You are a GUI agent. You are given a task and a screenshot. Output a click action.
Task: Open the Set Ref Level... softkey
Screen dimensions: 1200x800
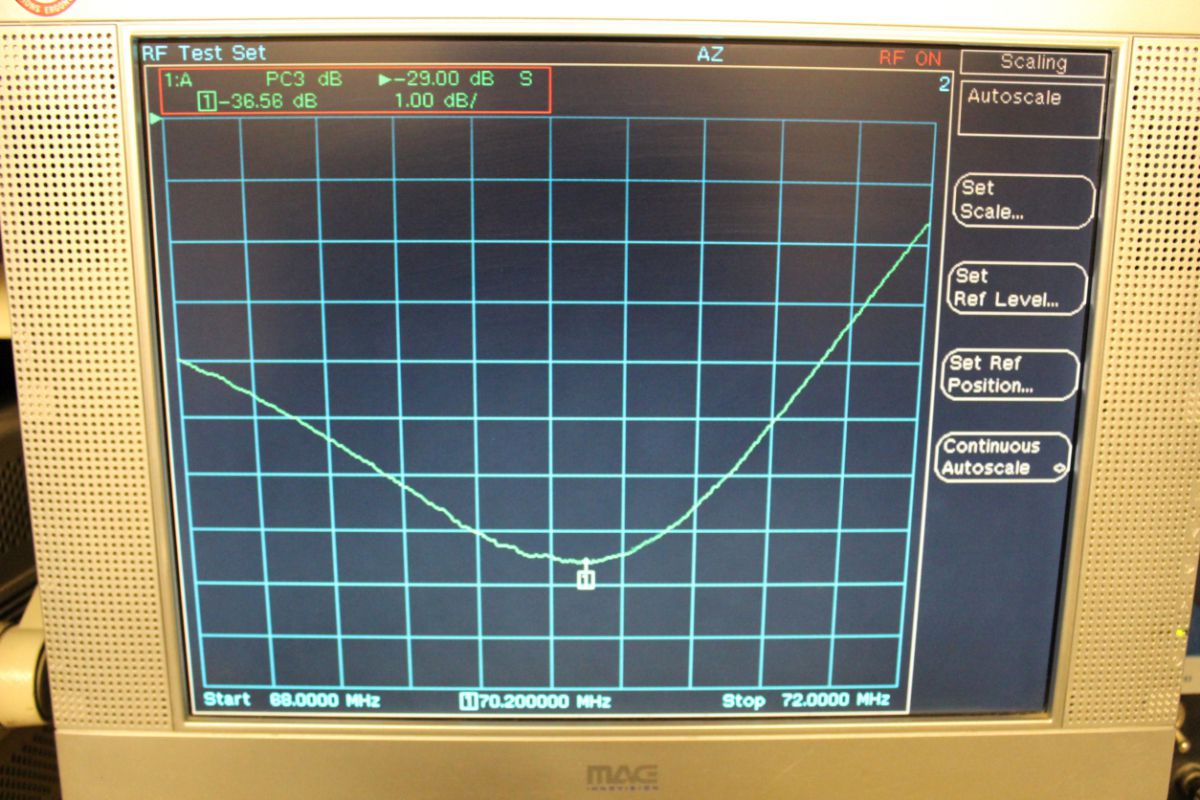coord(1016,288)
